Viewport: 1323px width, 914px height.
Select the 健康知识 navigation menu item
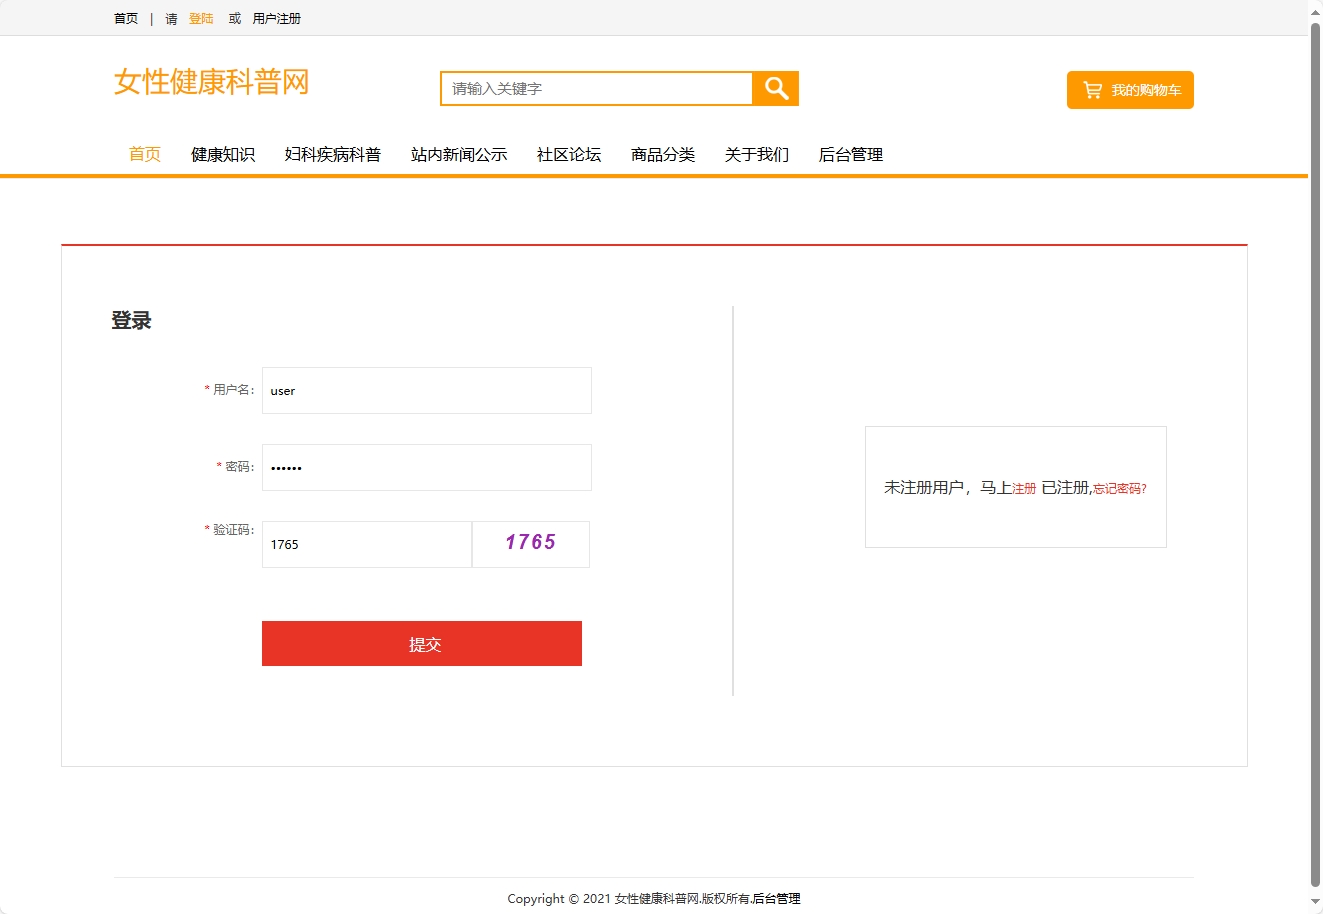pyautogui.click(x=222, y=154)
